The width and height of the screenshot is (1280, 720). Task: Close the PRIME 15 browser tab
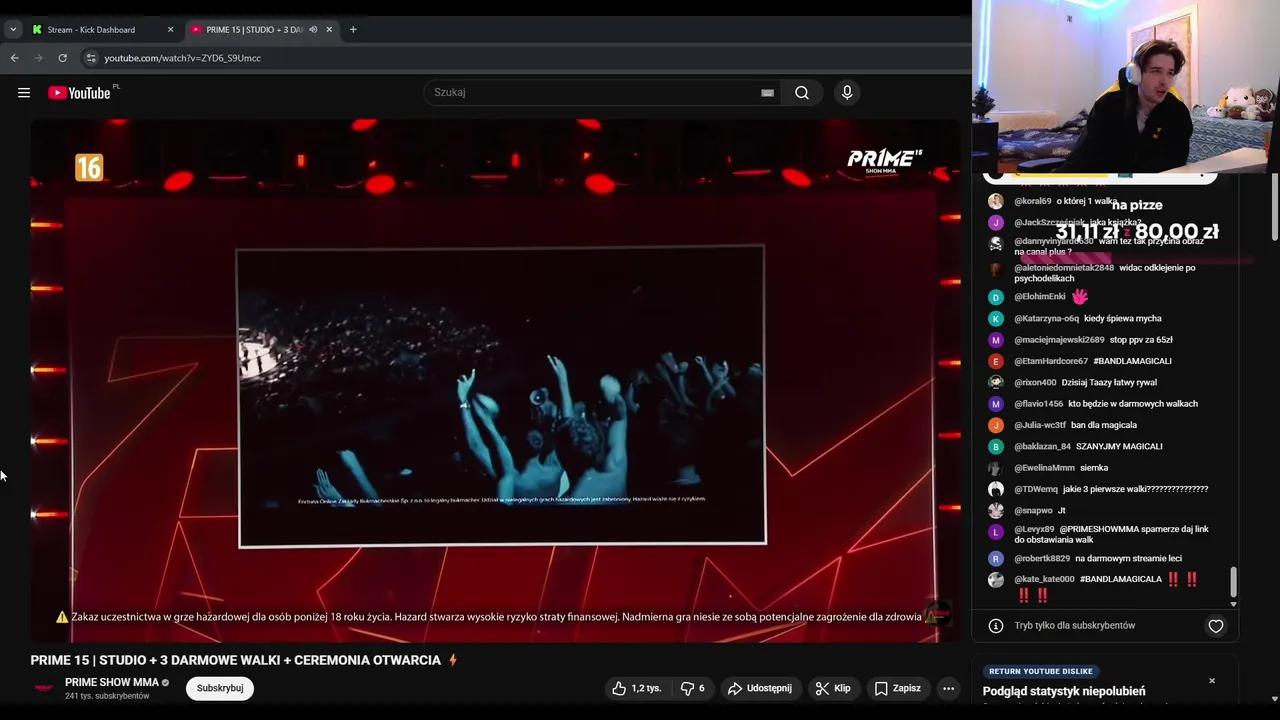[329, 30]
